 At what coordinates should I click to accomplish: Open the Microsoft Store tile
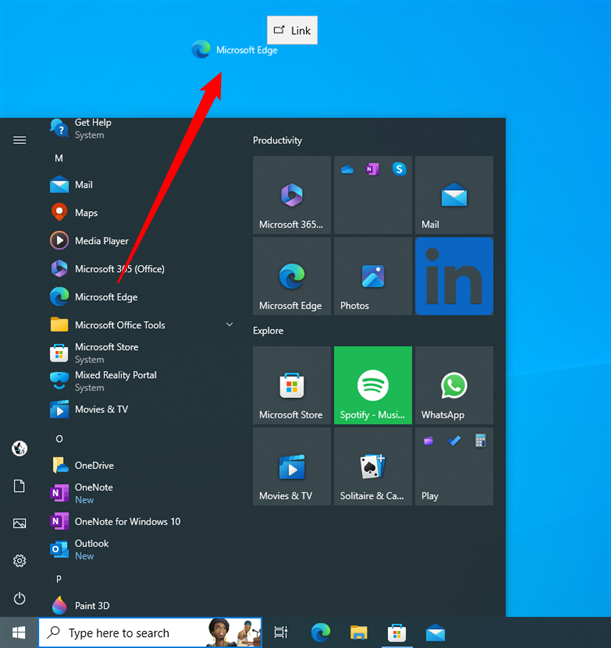292,385
